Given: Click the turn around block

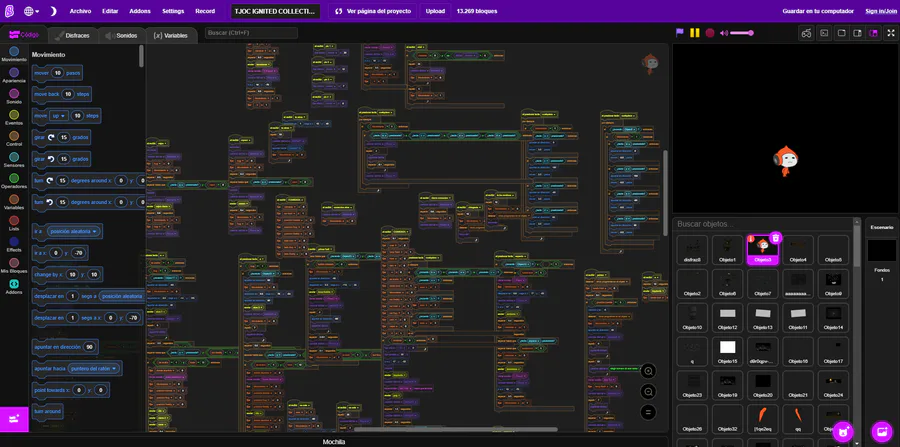Looking at the screenshot, I should (47, 411).
